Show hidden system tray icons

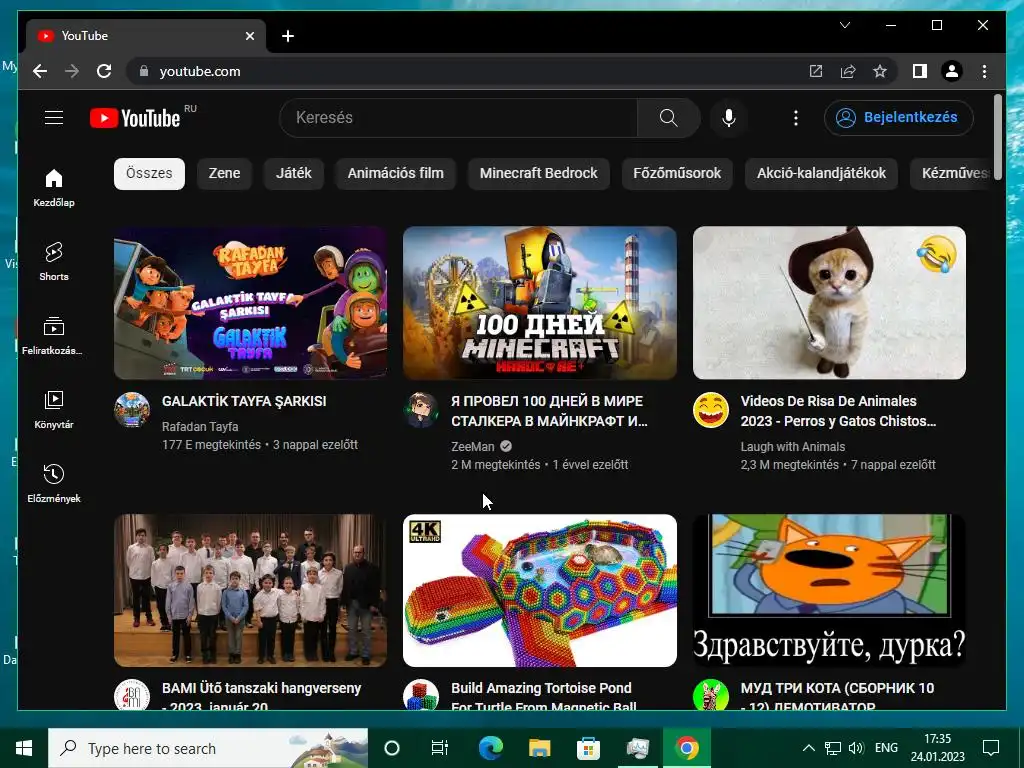pos(808,748)
